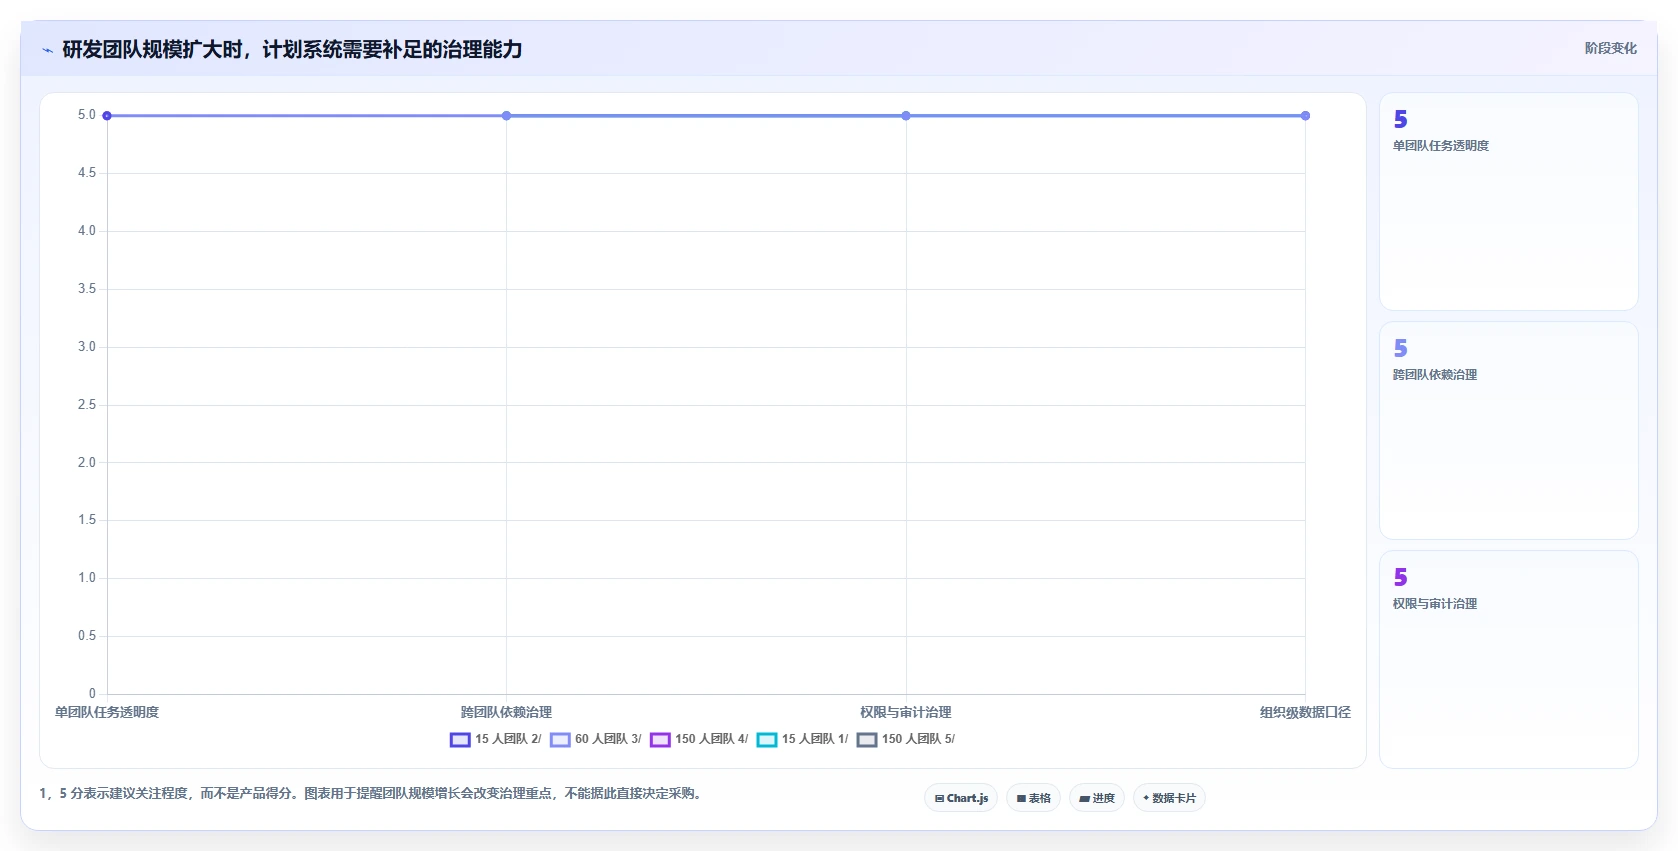Open the 权限与审计治理 score card
This screenshot has height=851, width=1678.
pyautogui.click(x=1508, y=660)
